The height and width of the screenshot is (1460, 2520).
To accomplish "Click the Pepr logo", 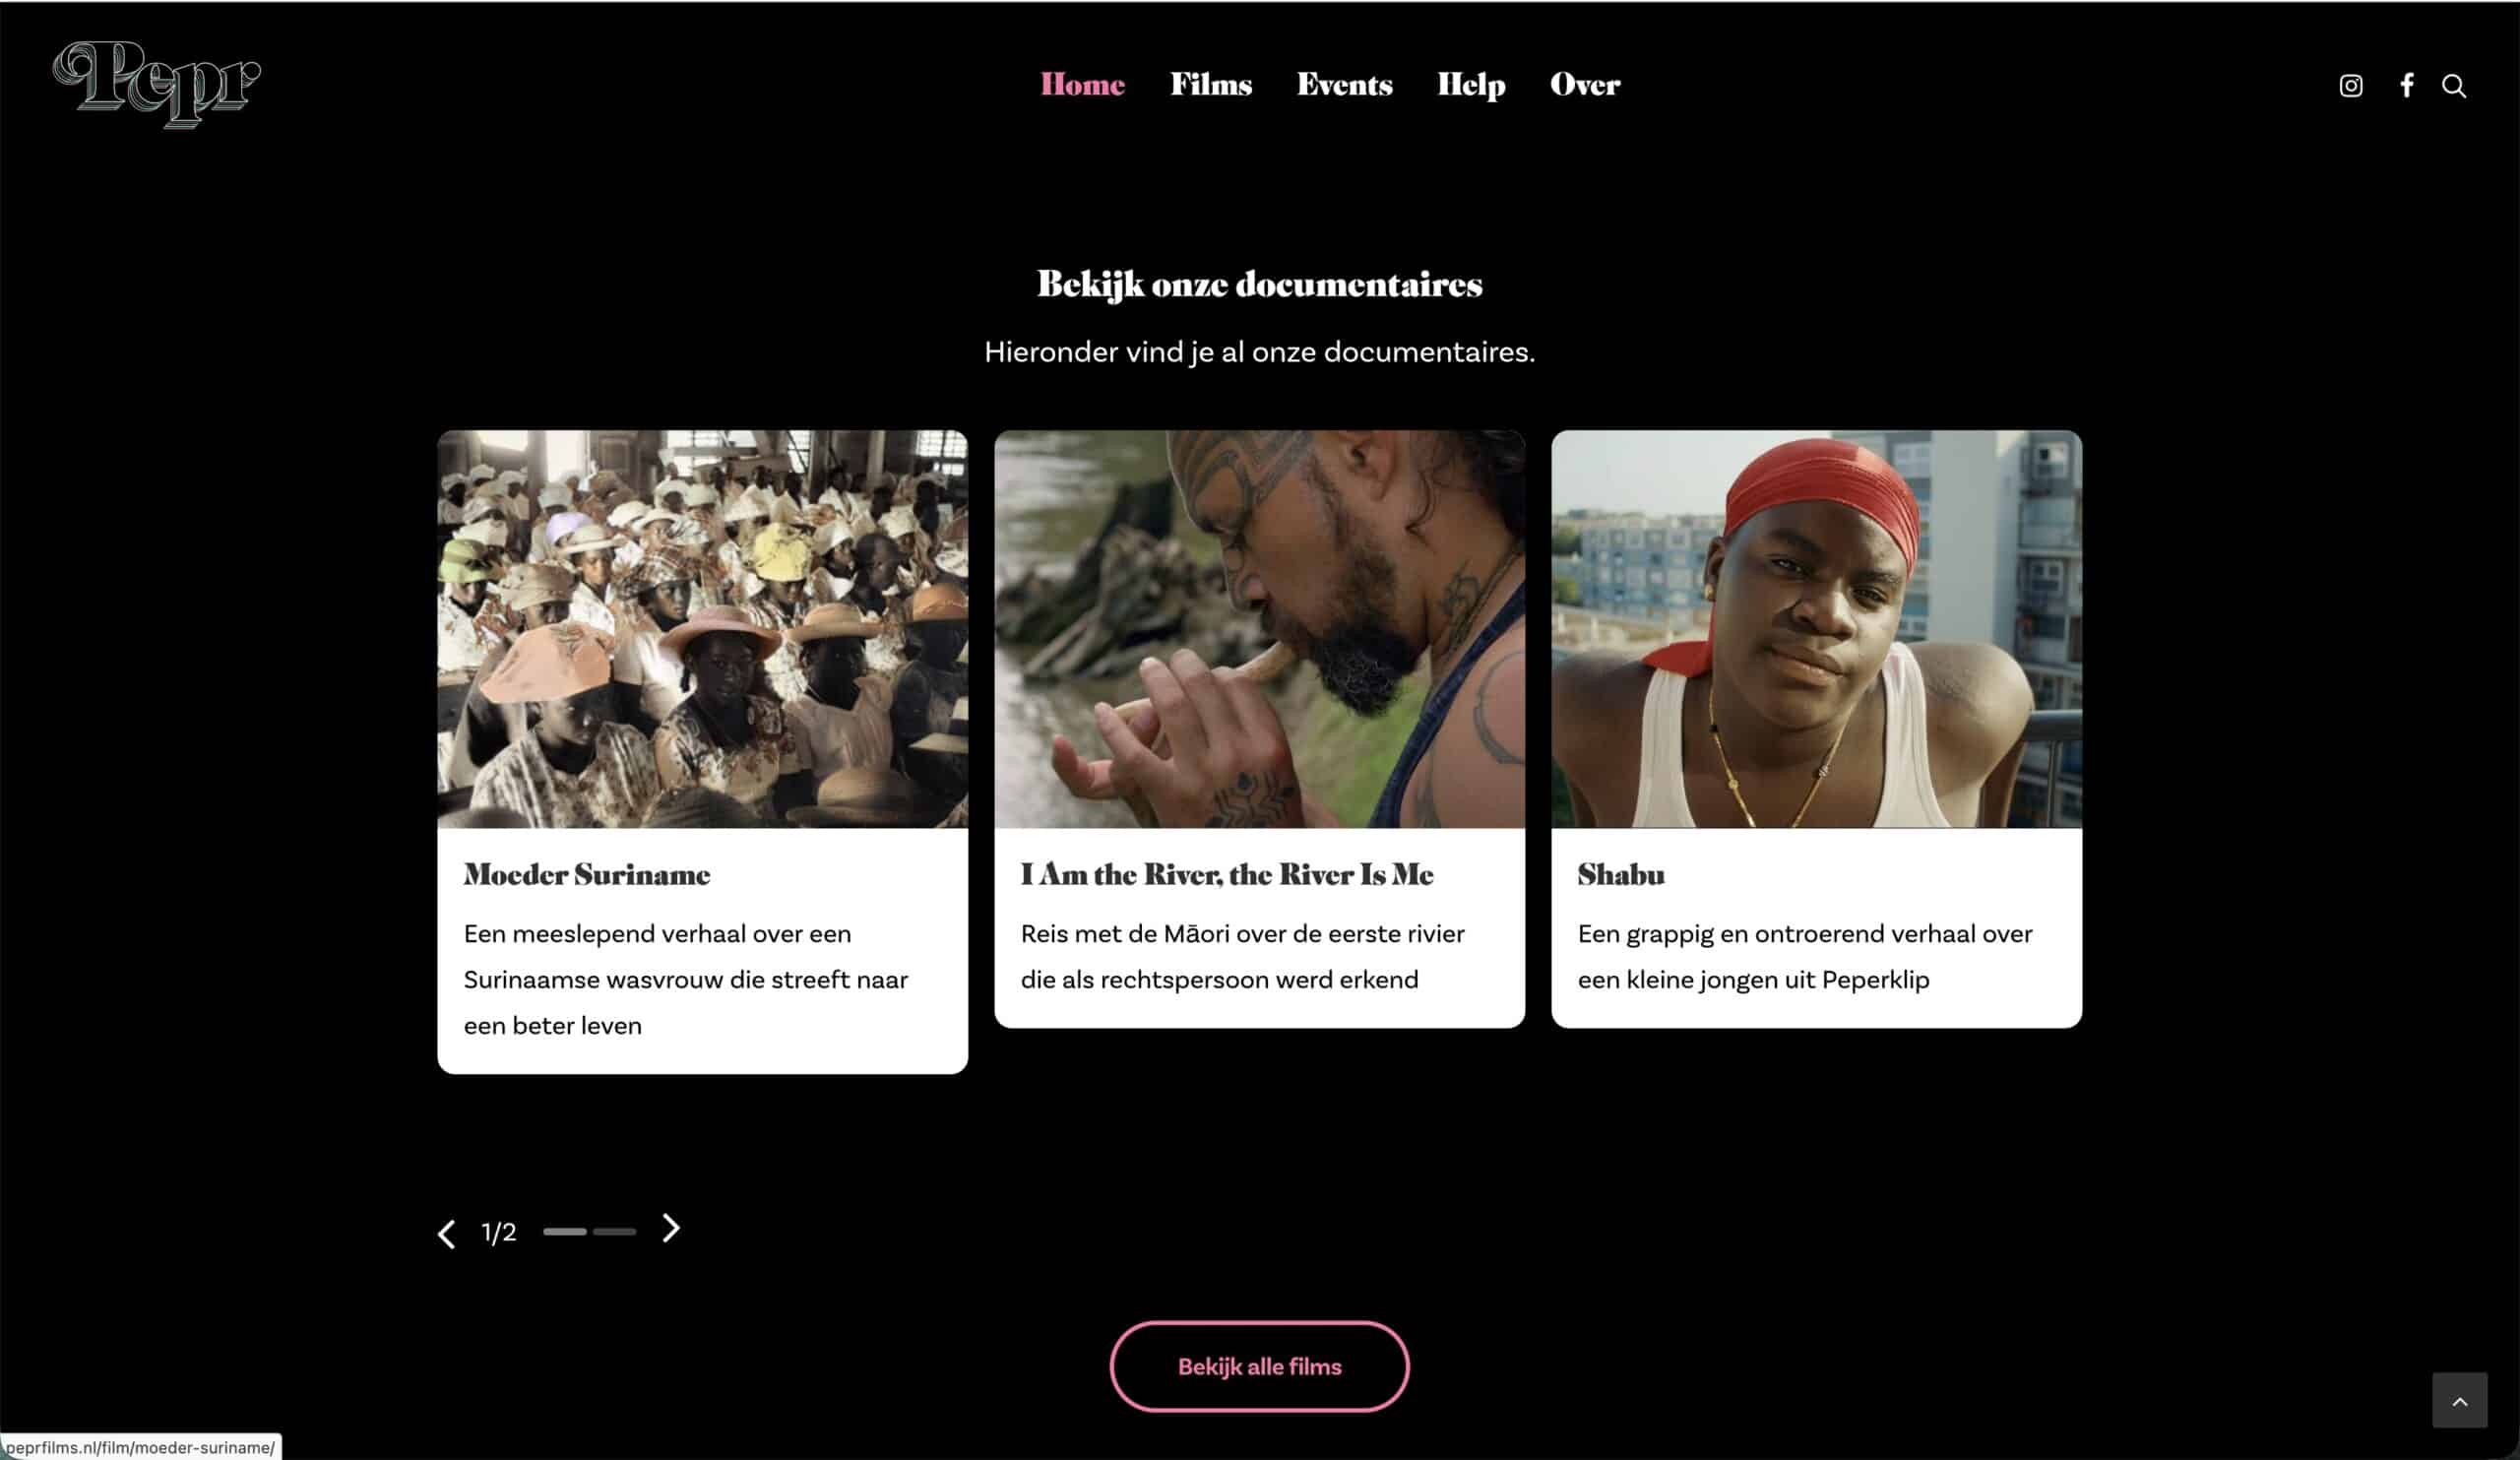I will 157,84.
